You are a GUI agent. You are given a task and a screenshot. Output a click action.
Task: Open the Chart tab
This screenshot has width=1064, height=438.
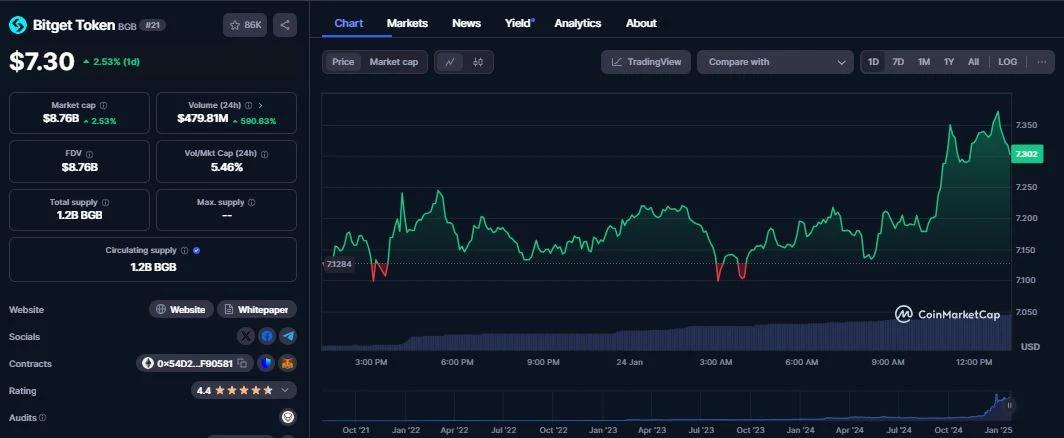(349, 23)
